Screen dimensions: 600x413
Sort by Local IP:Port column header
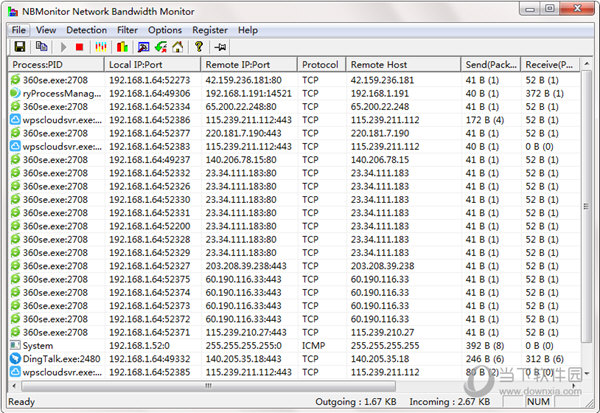pos(152,64)
